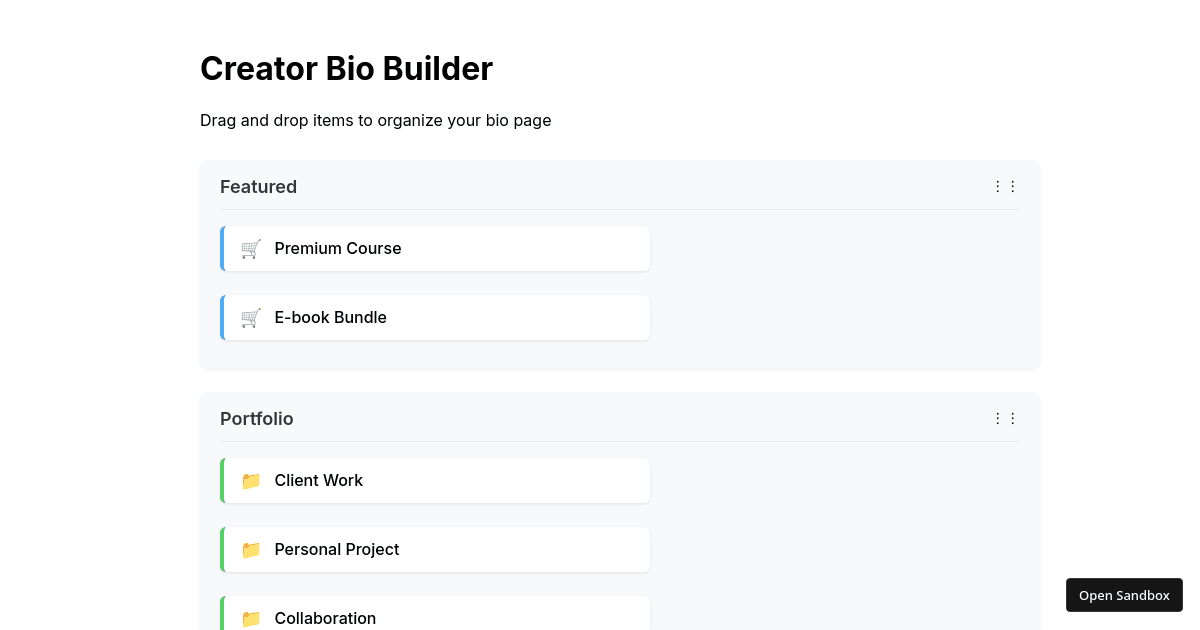Click the Client Work item label

click(x=318, y=481)
